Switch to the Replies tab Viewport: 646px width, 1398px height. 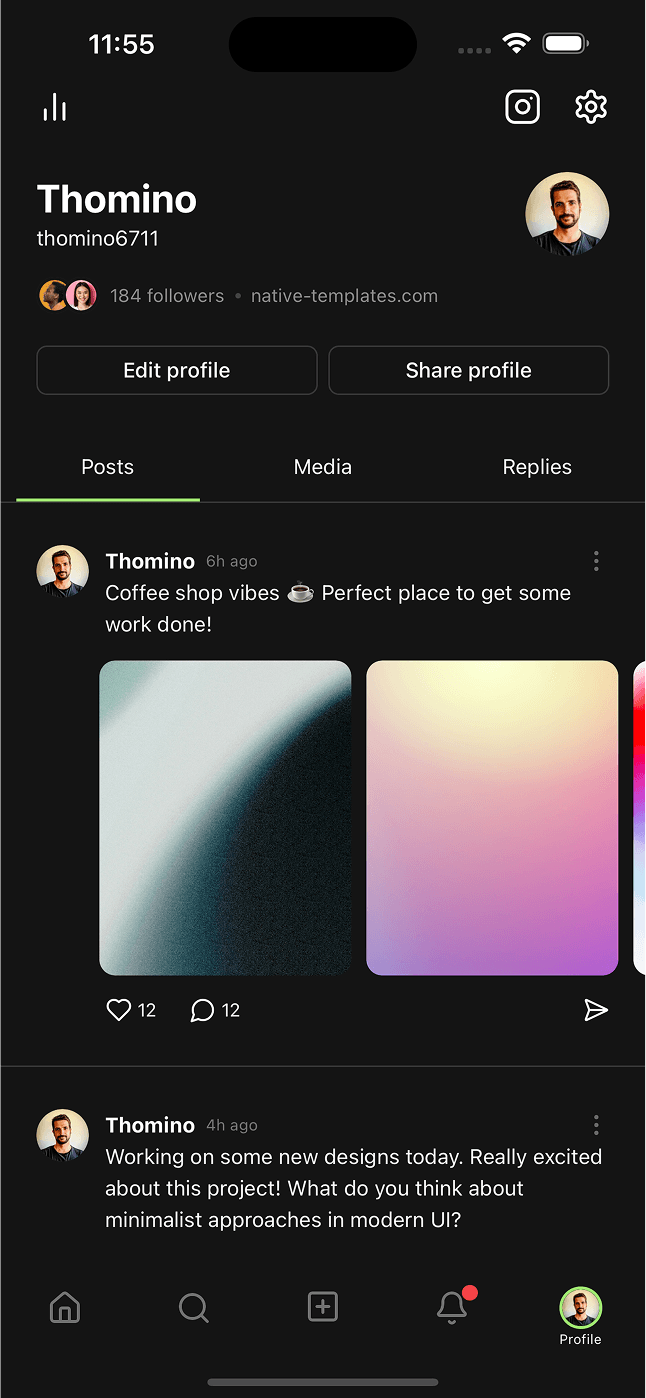click(537, 466)
